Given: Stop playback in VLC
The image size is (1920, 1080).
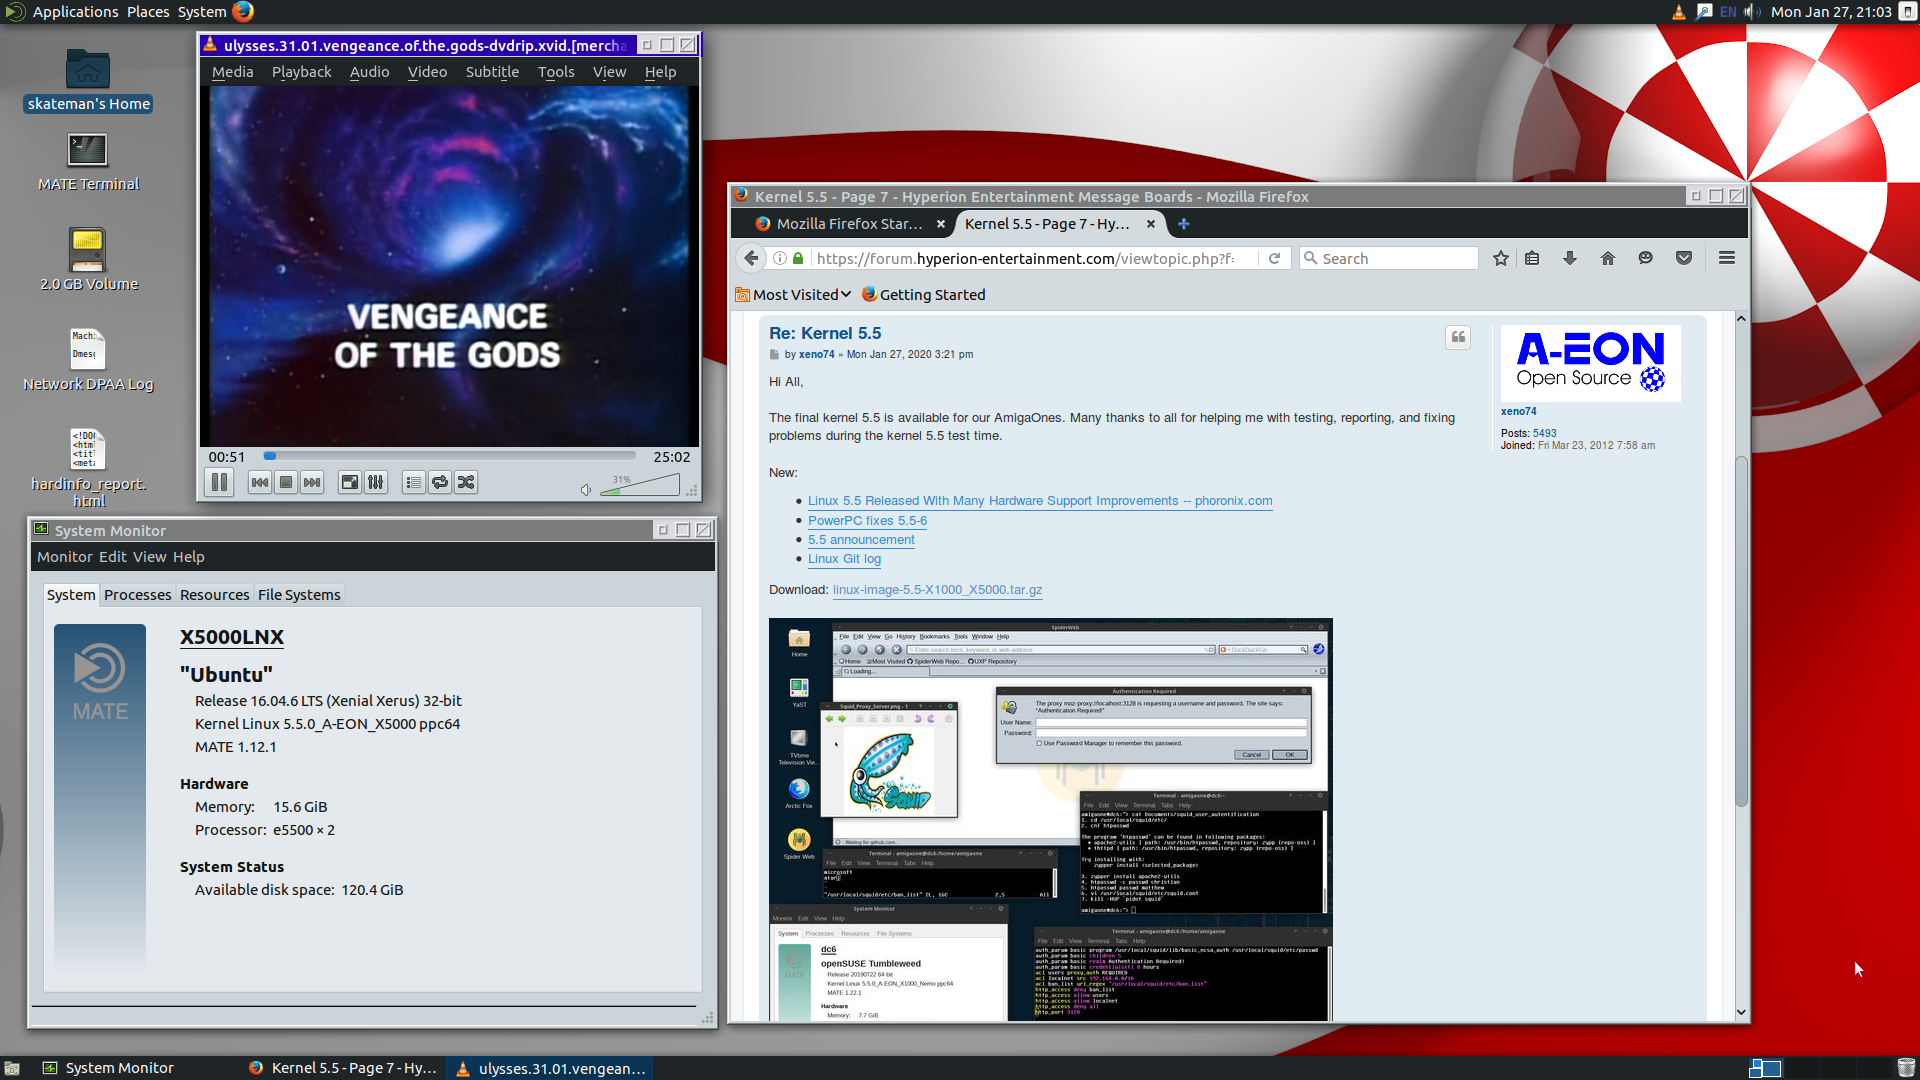Looking at the screenshot, I should tap(286, 482).
